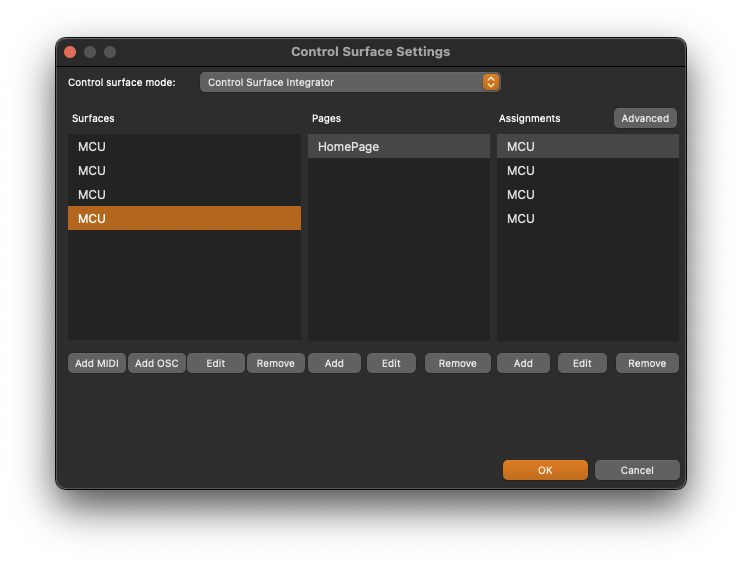Click the orange stepper arrows on mode selector
This screenshot has width=742, height=563.
(x=491, y=82)
